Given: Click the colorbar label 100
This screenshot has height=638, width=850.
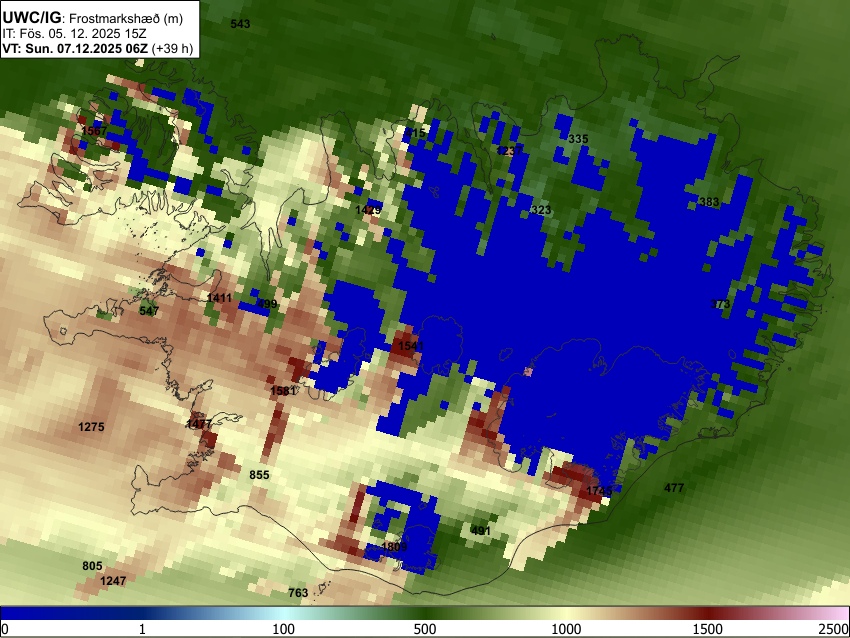Looking at the screenshot, I should point(284,629).
